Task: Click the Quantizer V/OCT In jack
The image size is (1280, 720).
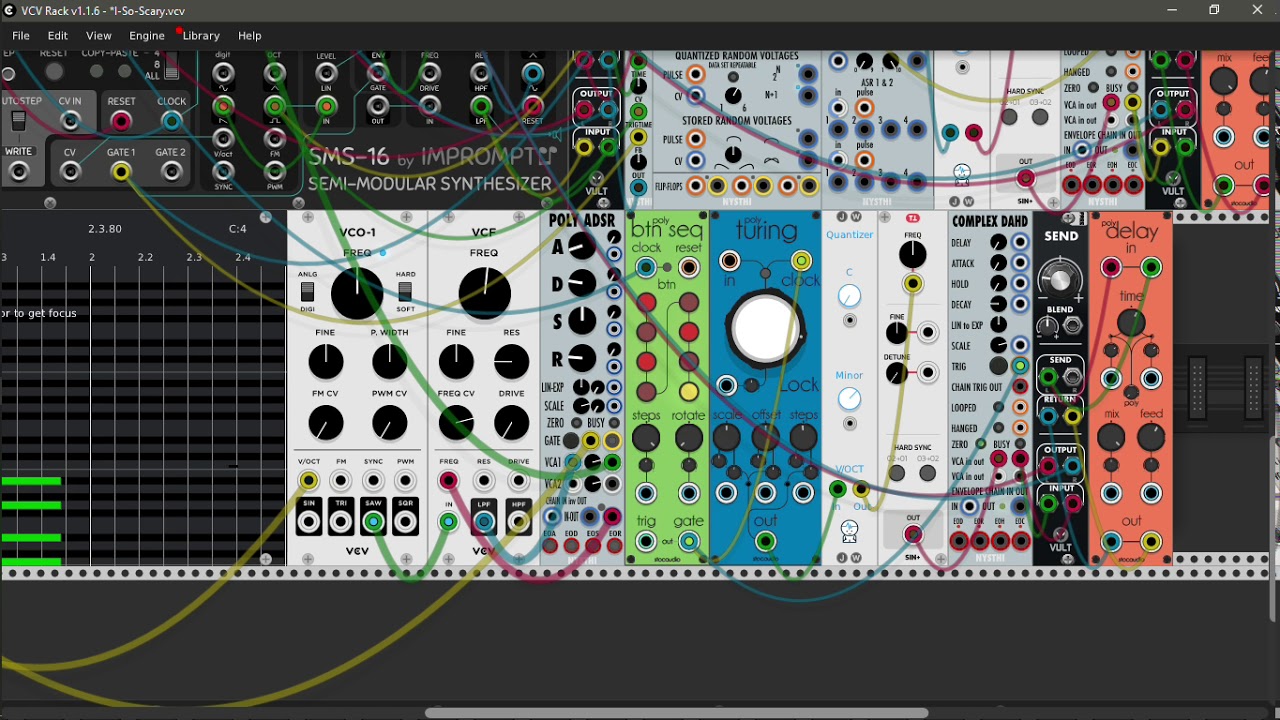Action: pos(838,489)
